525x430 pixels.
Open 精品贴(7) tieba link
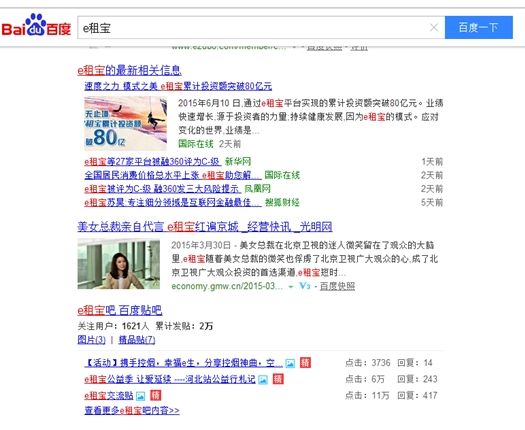click(x=137, y=340)
